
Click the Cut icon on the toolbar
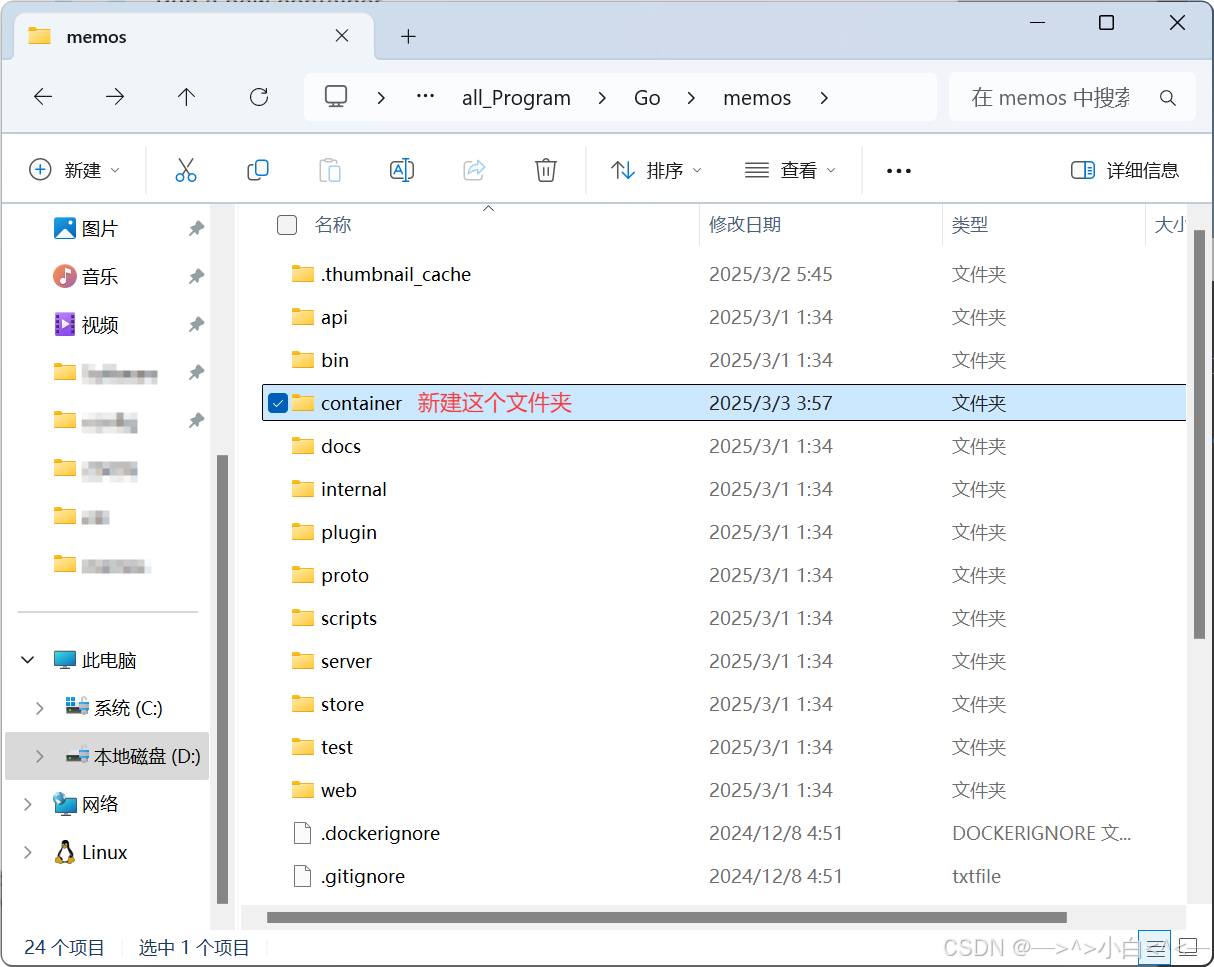(186, 170)
